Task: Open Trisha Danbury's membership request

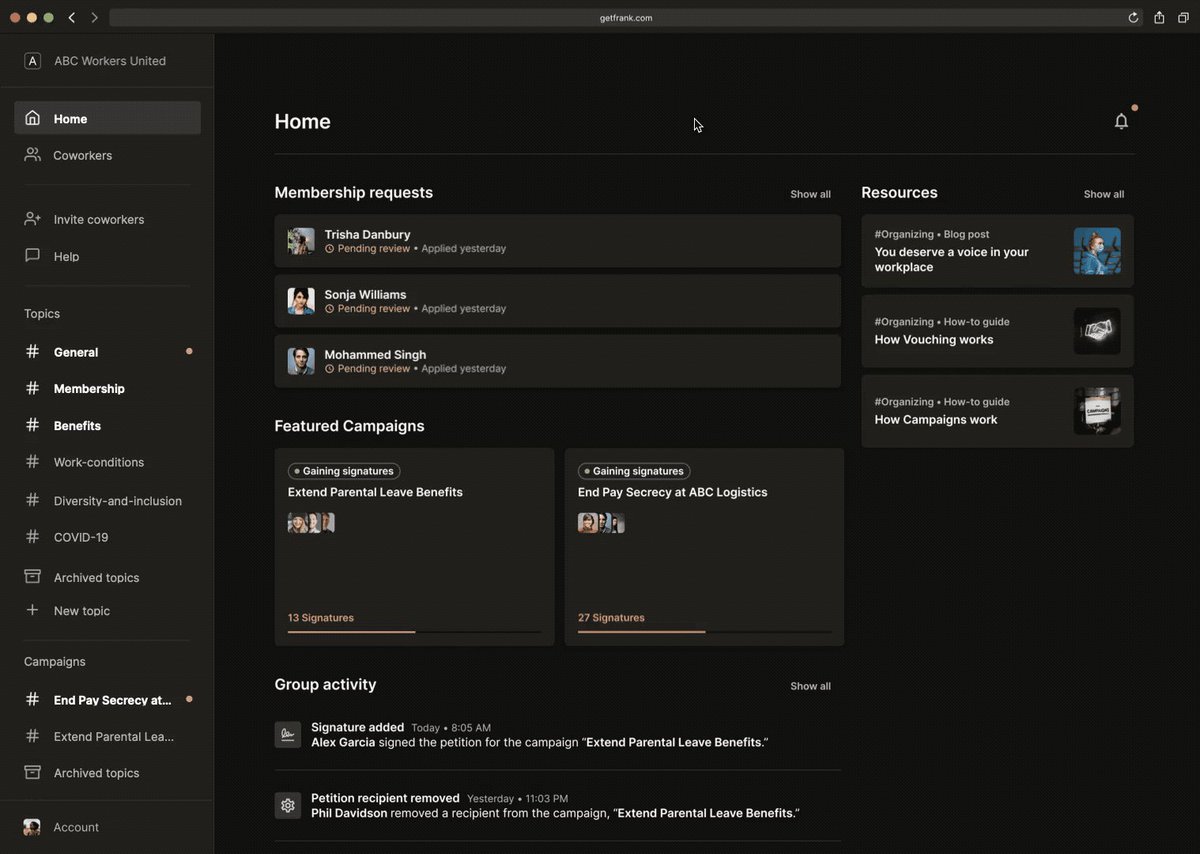Action: click(558, 241)
